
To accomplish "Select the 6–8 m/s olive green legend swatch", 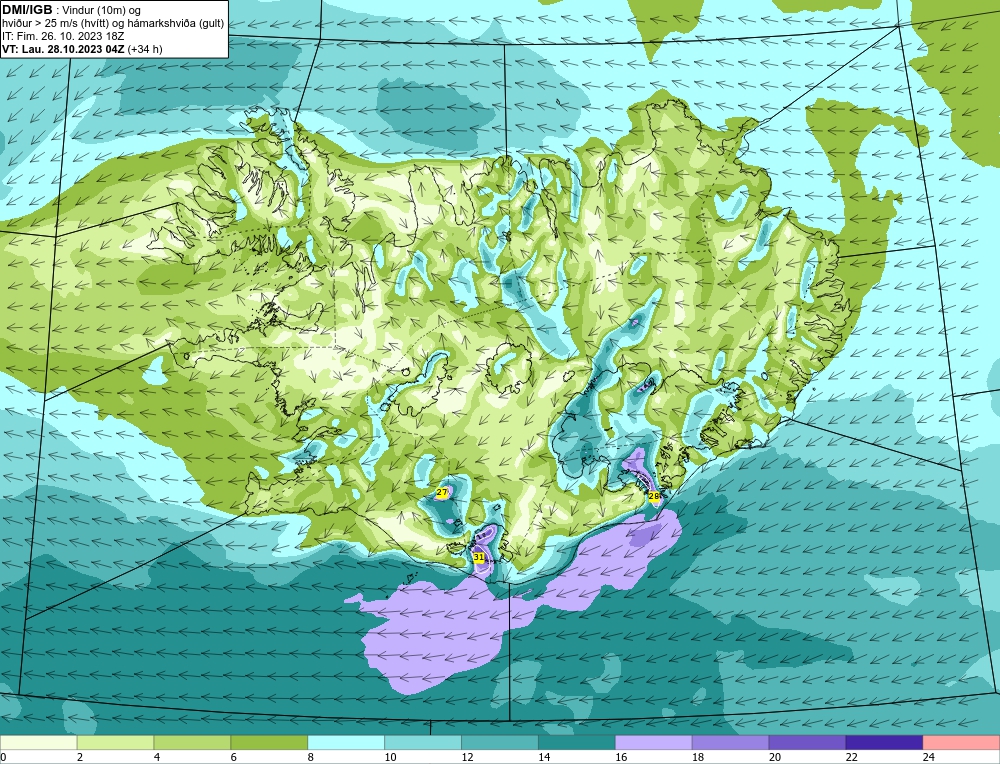I will [x=269, y=742].
